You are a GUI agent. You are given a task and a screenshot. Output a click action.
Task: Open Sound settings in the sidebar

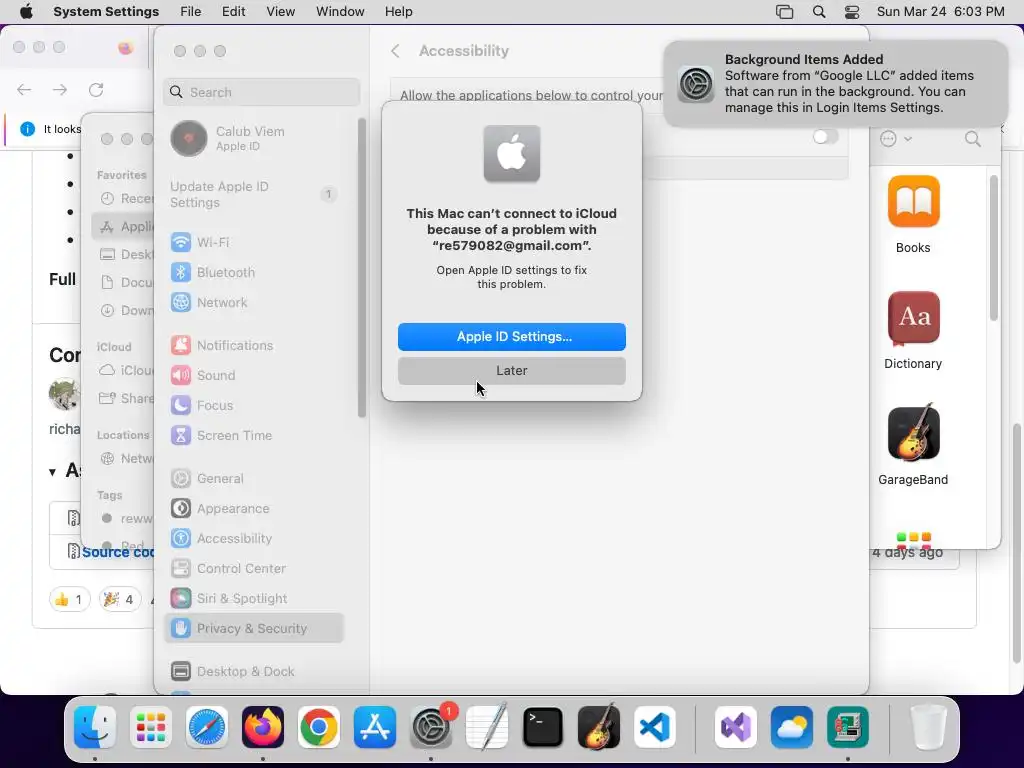click(x=253, y=376)
